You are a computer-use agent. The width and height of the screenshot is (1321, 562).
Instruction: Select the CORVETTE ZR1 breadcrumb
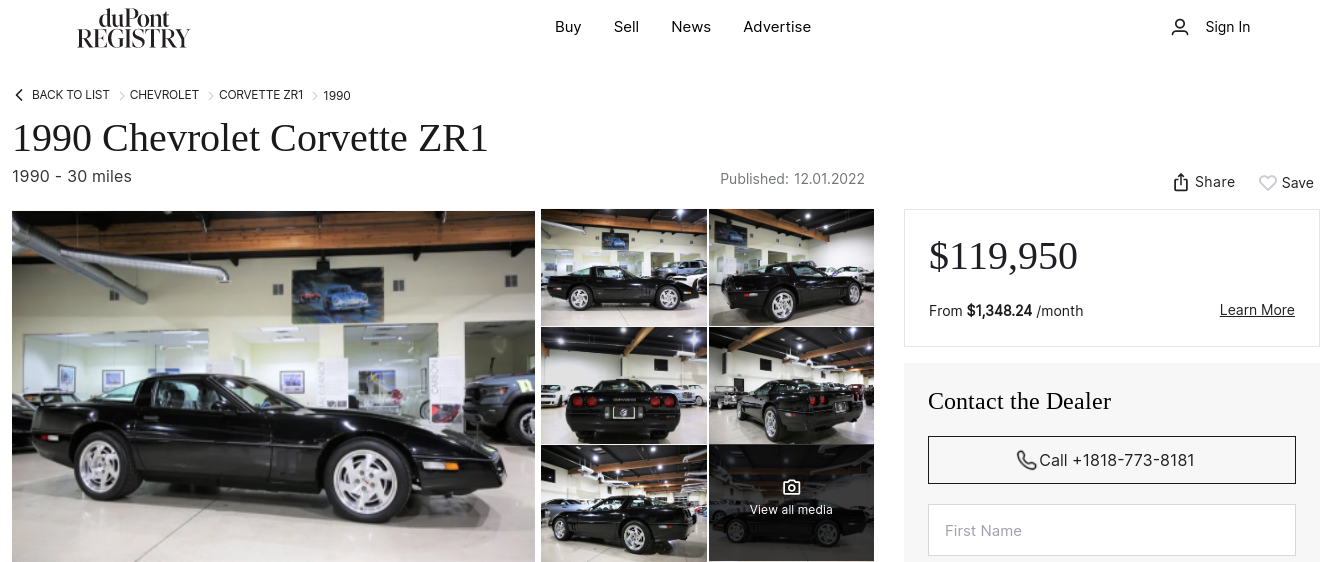(261, 95)
